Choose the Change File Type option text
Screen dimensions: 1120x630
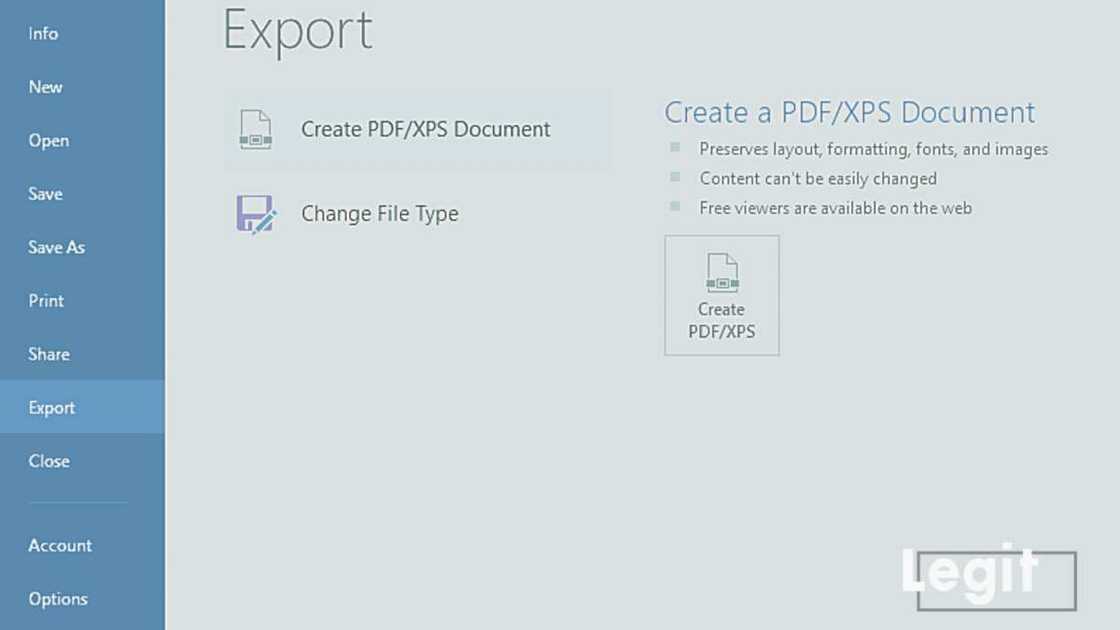(x=379, y=214)
